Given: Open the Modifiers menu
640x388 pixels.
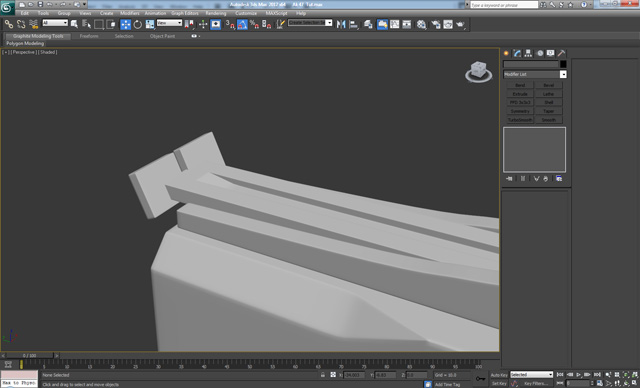Looking at the screenshot, I should point(130,13).
